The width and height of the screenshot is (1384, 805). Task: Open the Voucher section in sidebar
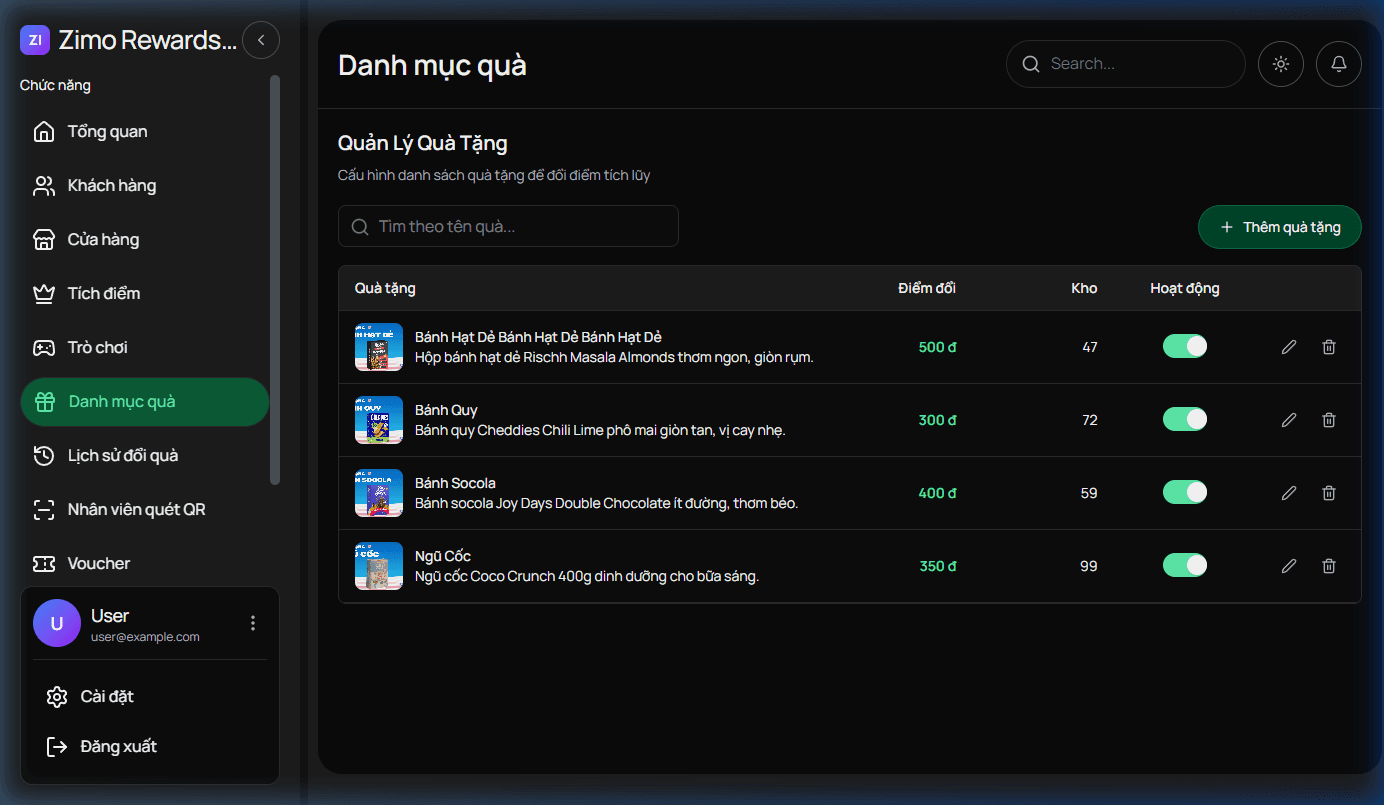coord(99,564)
